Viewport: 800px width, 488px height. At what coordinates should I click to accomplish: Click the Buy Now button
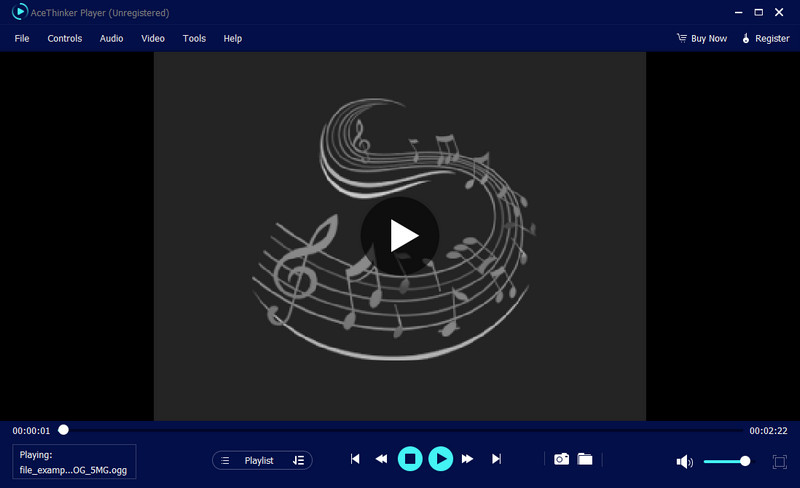point(702,38)
